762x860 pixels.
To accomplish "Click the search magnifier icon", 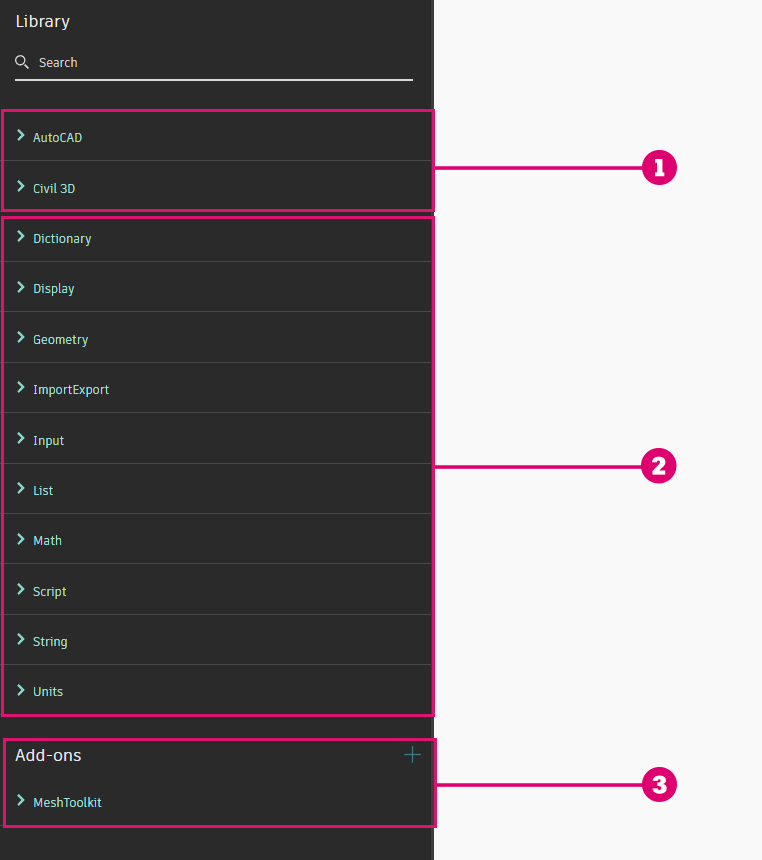I will [22, 62].
